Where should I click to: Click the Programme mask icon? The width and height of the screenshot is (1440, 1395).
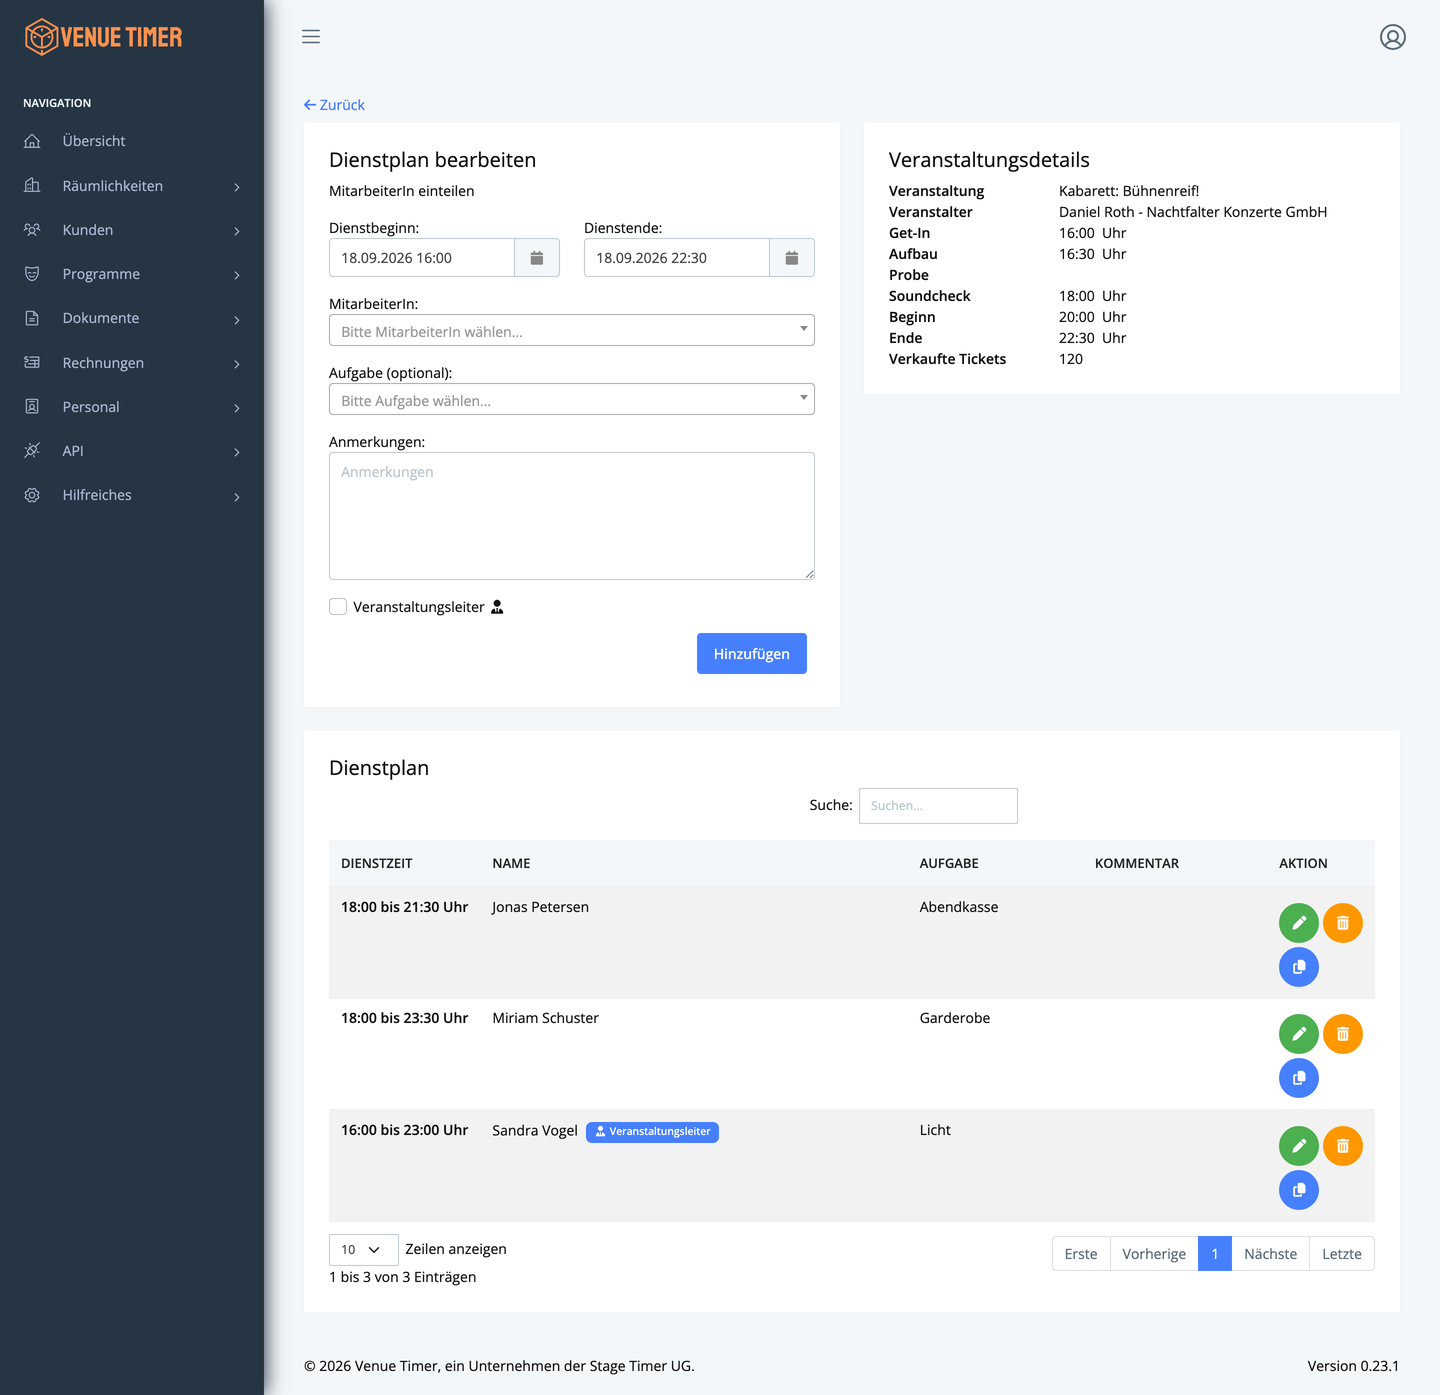tap(32, 274)
